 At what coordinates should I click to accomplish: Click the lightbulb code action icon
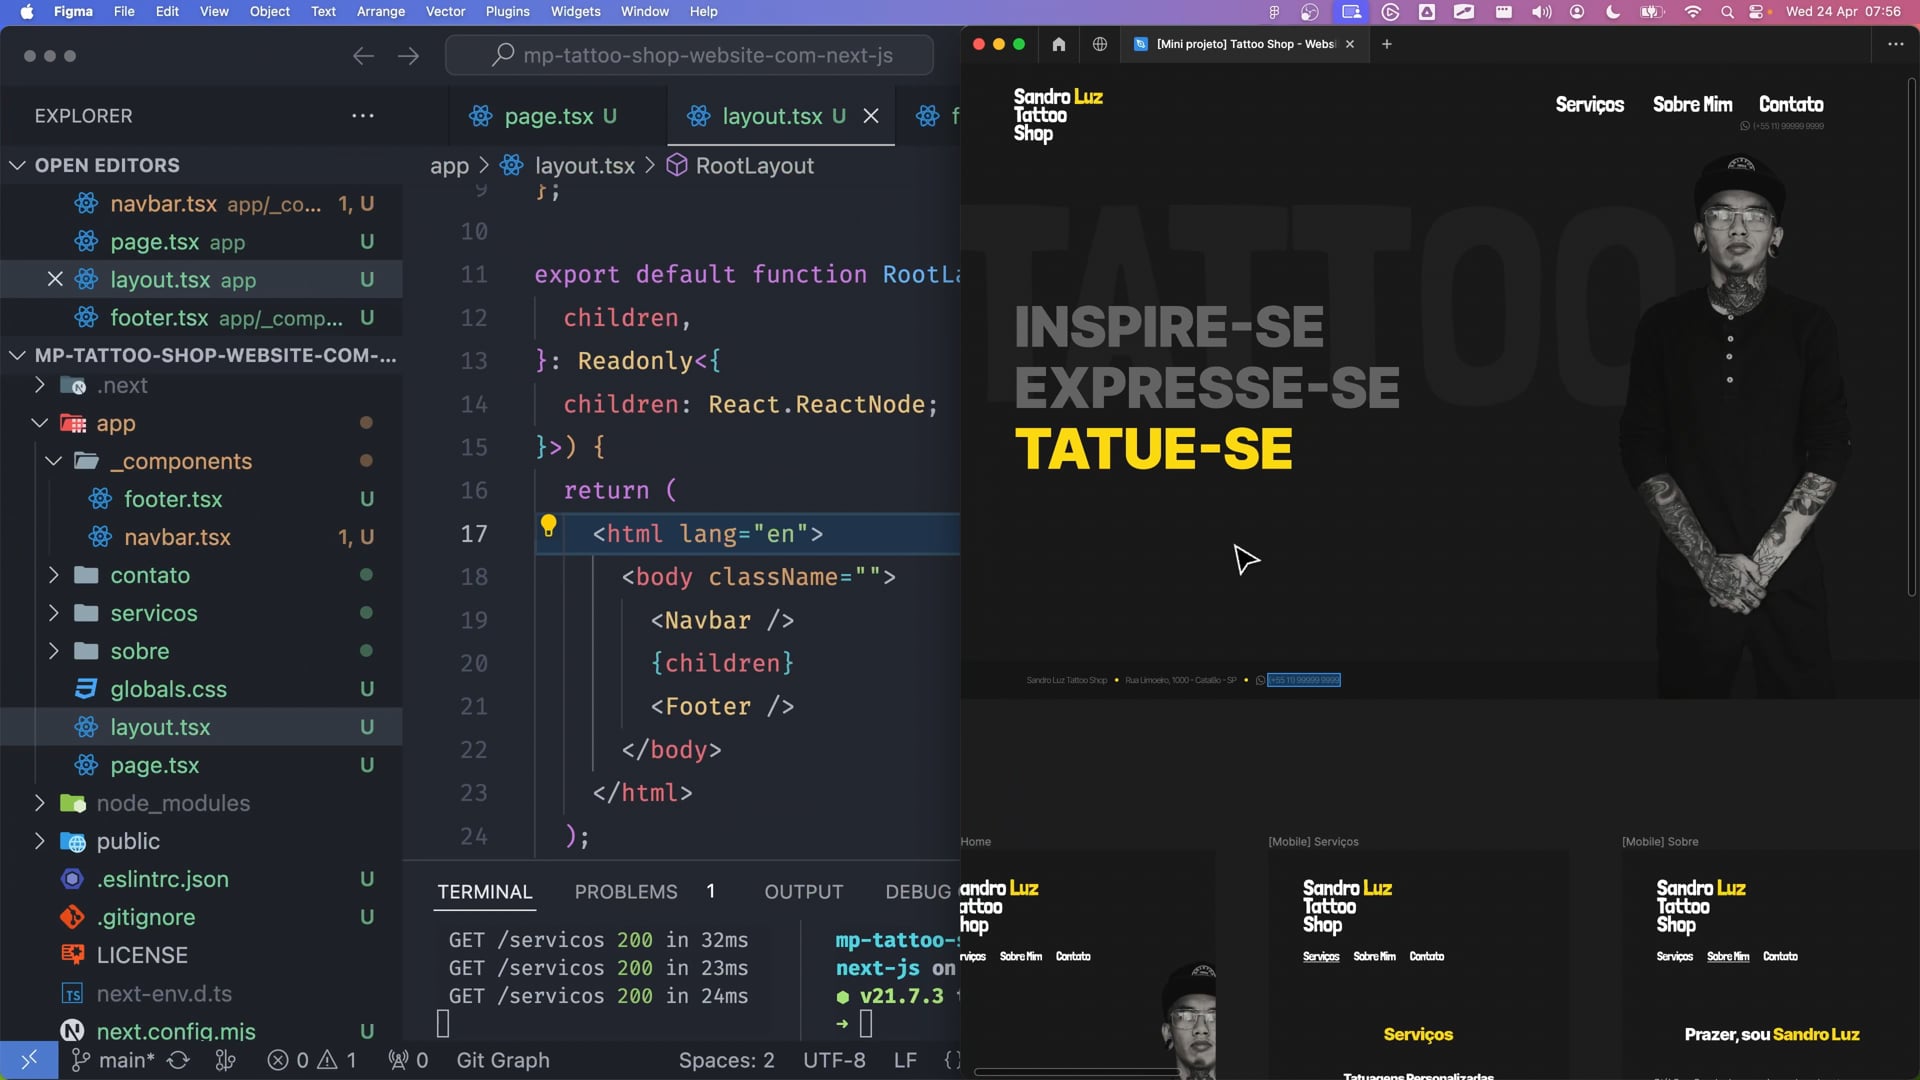point(548,525)
